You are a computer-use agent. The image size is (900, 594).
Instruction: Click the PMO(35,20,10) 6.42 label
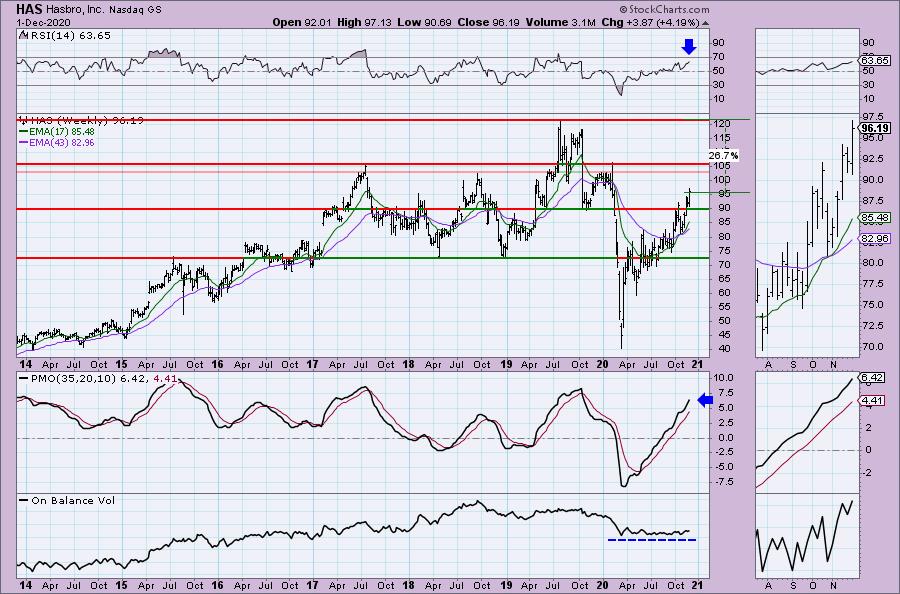[83, 379]
